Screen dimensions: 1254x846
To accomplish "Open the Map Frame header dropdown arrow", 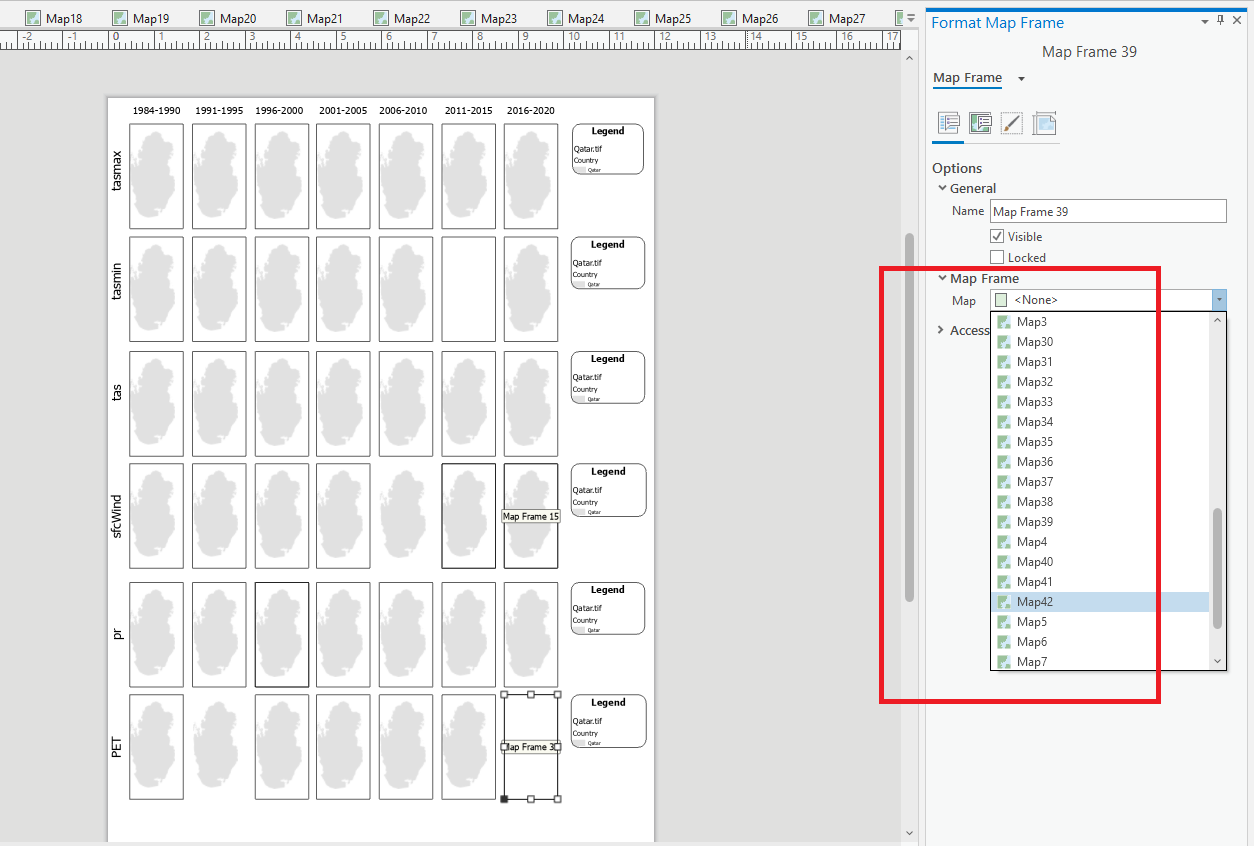I will 1020,78.
